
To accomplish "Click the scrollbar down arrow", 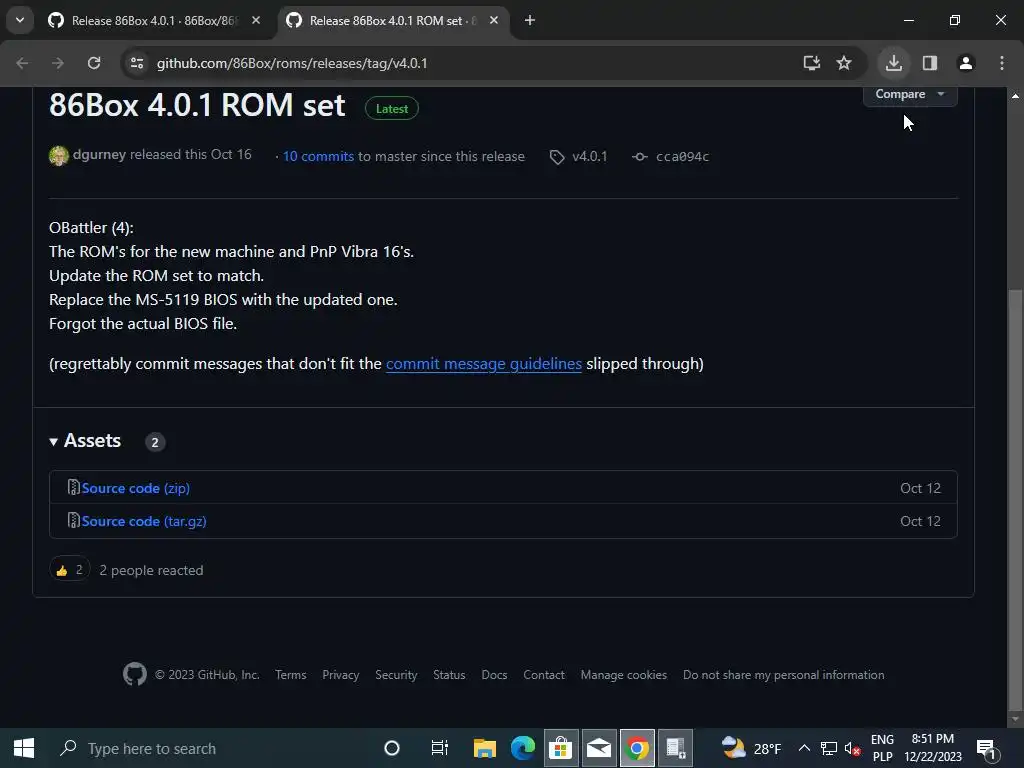I will point(1015,720).
